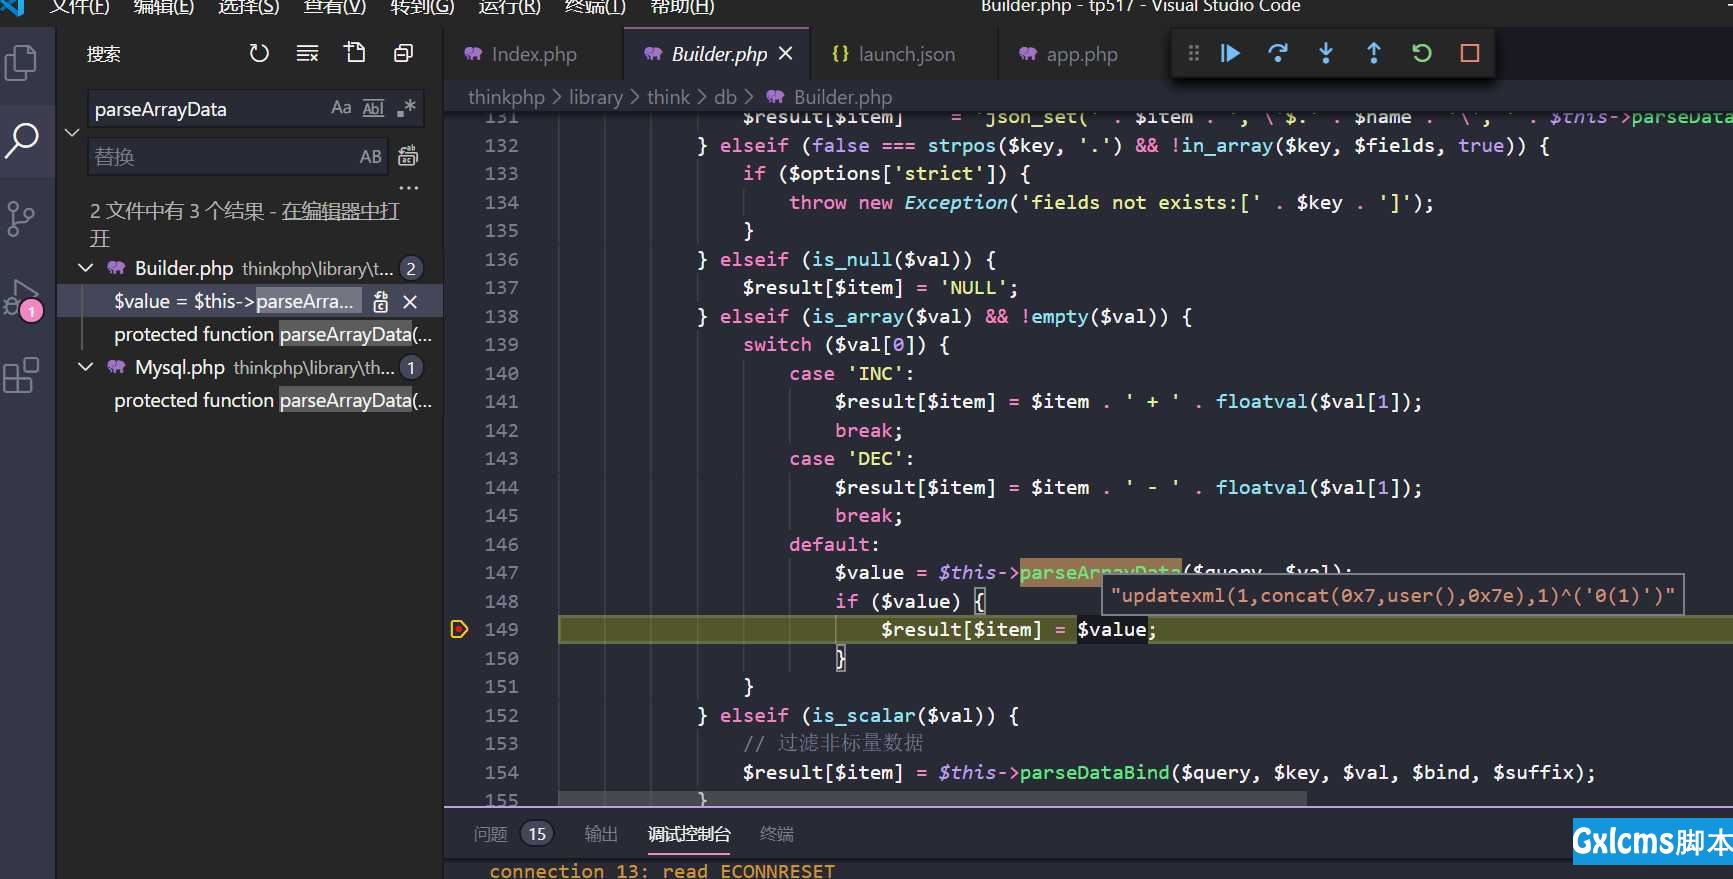The image size is (1733, 879).
Task: Click the debug Step Out button
Action: [1374, 53]
